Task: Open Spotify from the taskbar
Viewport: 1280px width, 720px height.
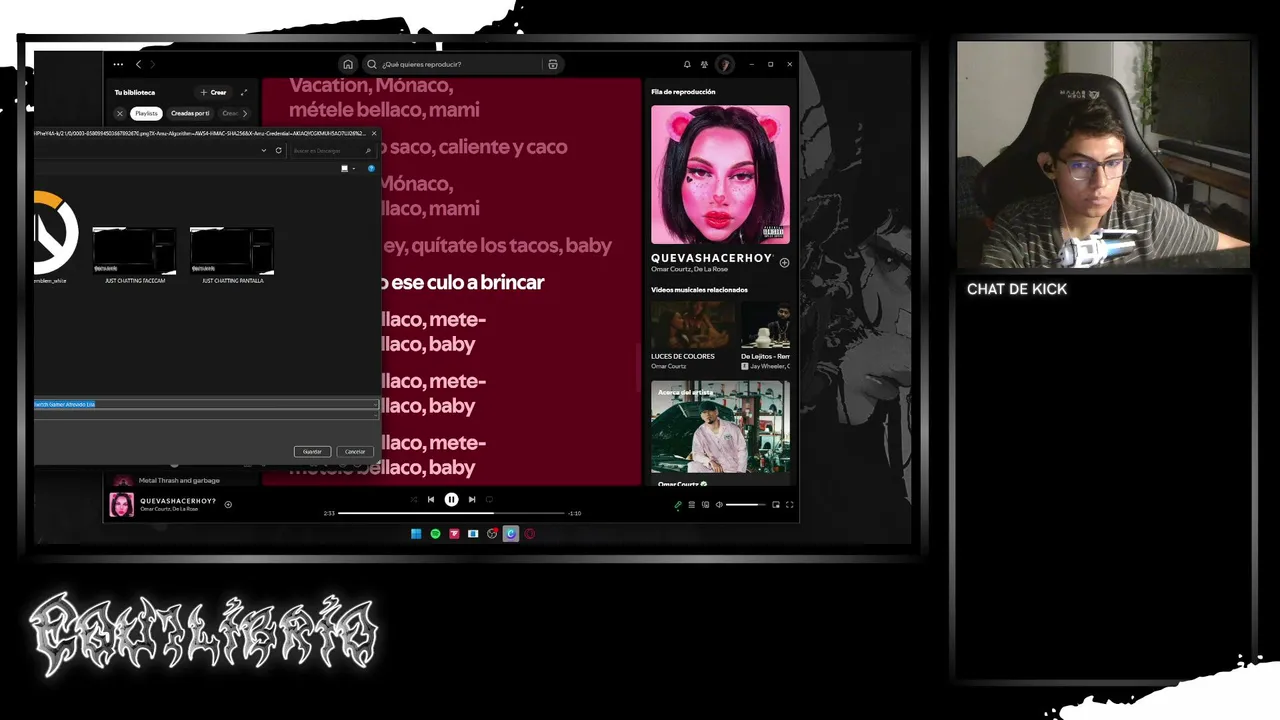Action: (435, 534)
